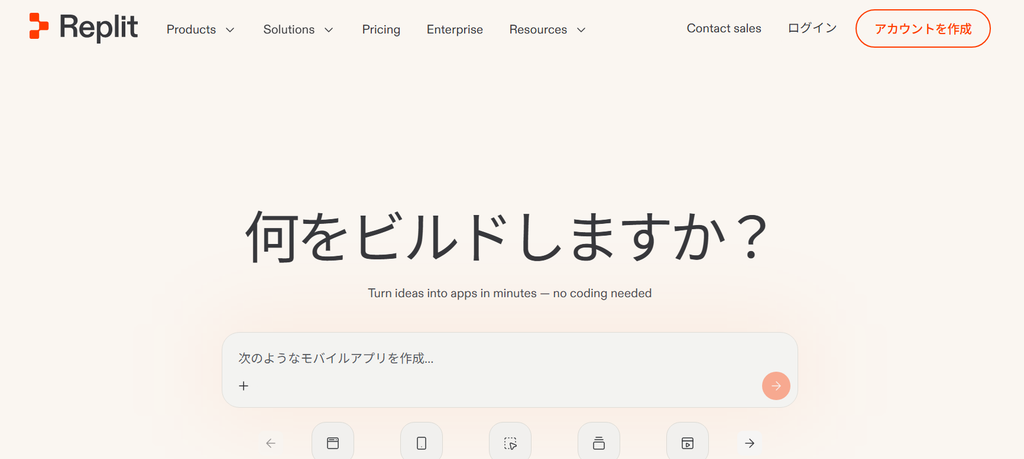The height and width of the screenshot is (459, 1024).
Task: Click the left arrow of category carousel
Action: pos(271,443)
